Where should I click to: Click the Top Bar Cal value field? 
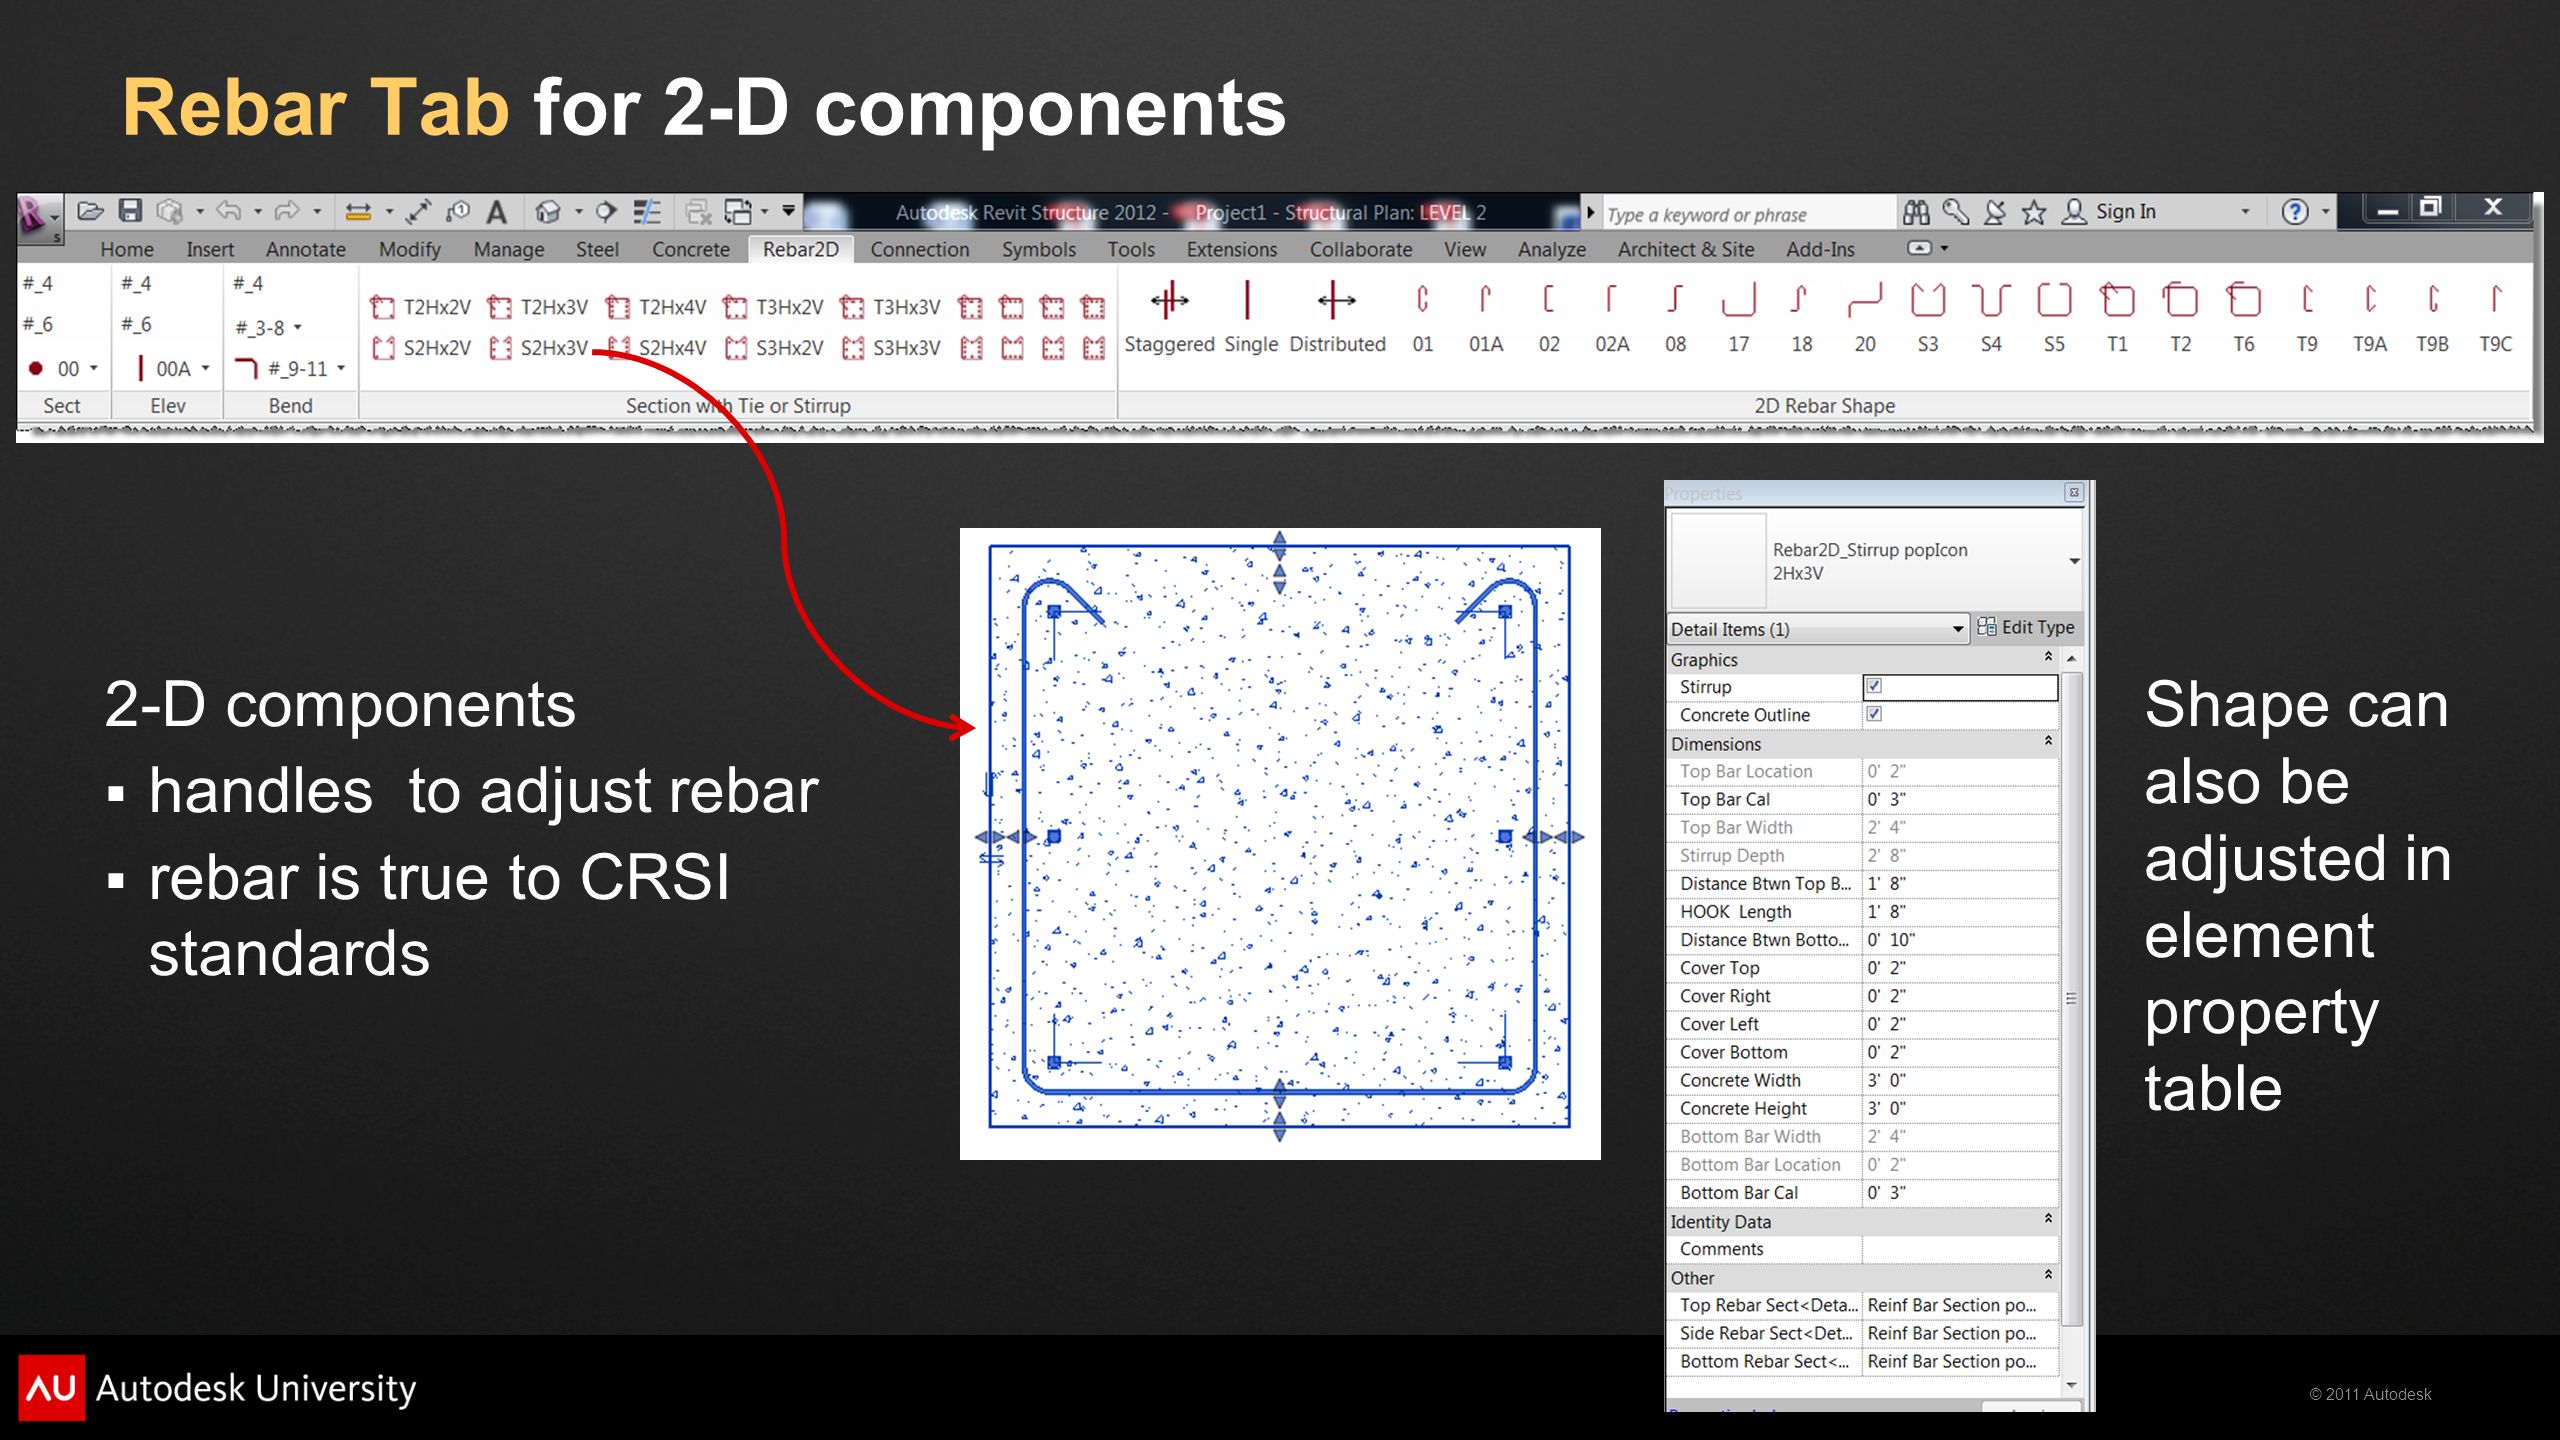click(1959, 799)
